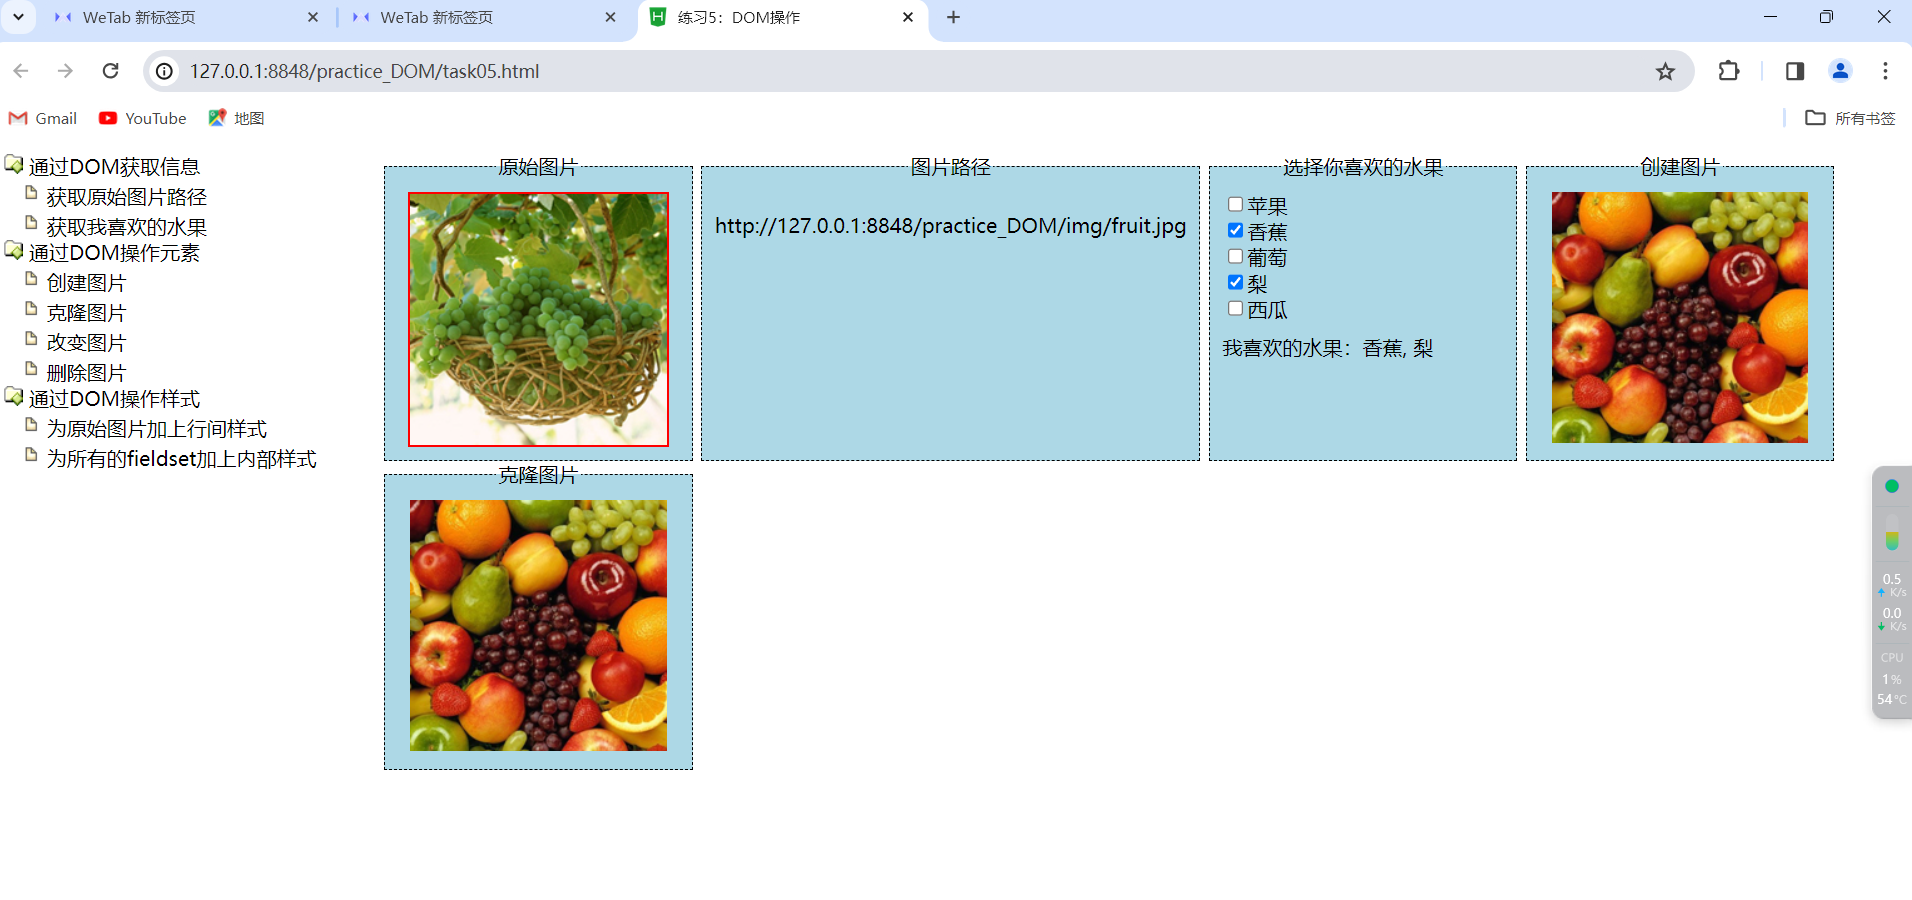Open the YouTube bookmark
Viewport: 1912px width, 900px height.
[x=143, y=118]
